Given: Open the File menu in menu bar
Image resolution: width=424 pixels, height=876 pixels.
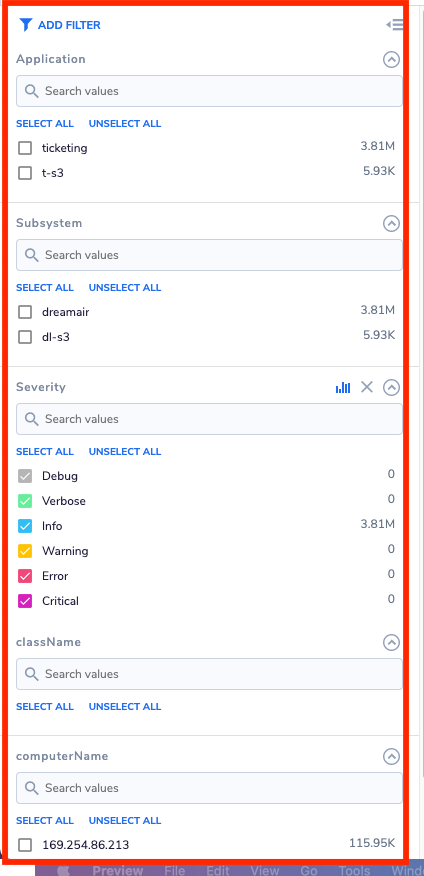Looking at the screenshot, I should 177,870.
